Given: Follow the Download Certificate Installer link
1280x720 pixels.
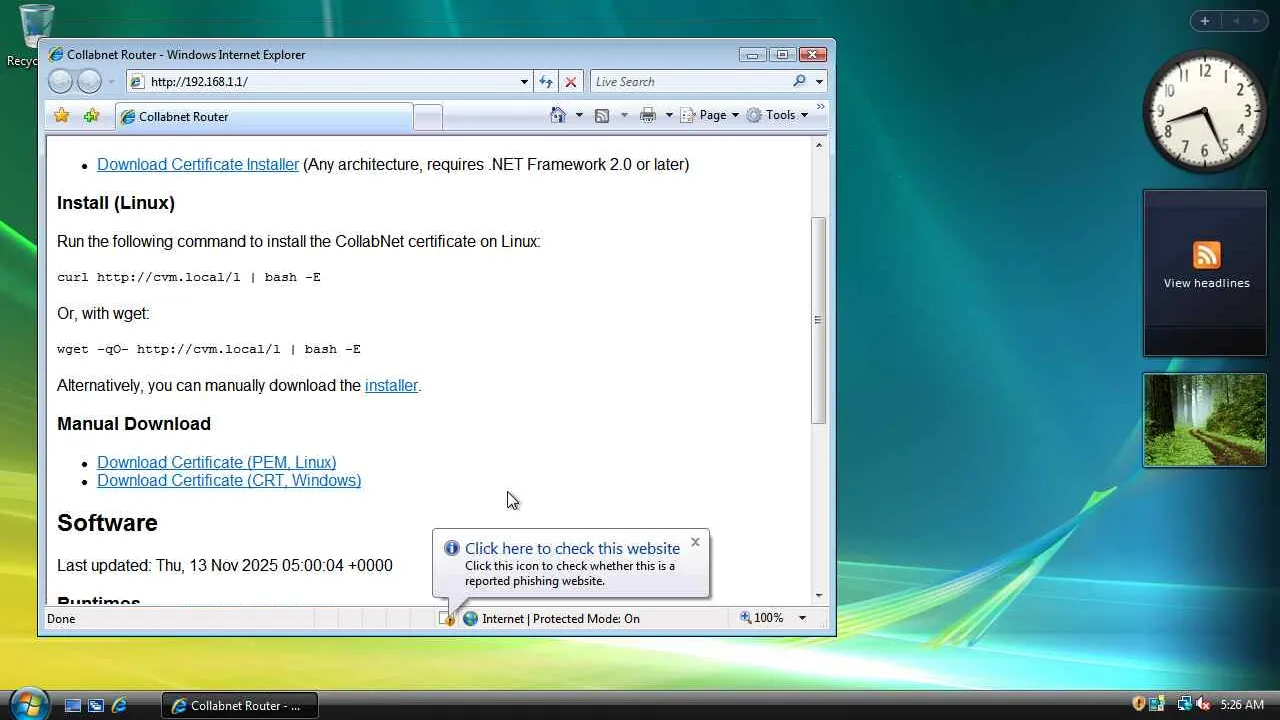Looking at the screenshot, I should pyautogui.click(x=198, y=164).
